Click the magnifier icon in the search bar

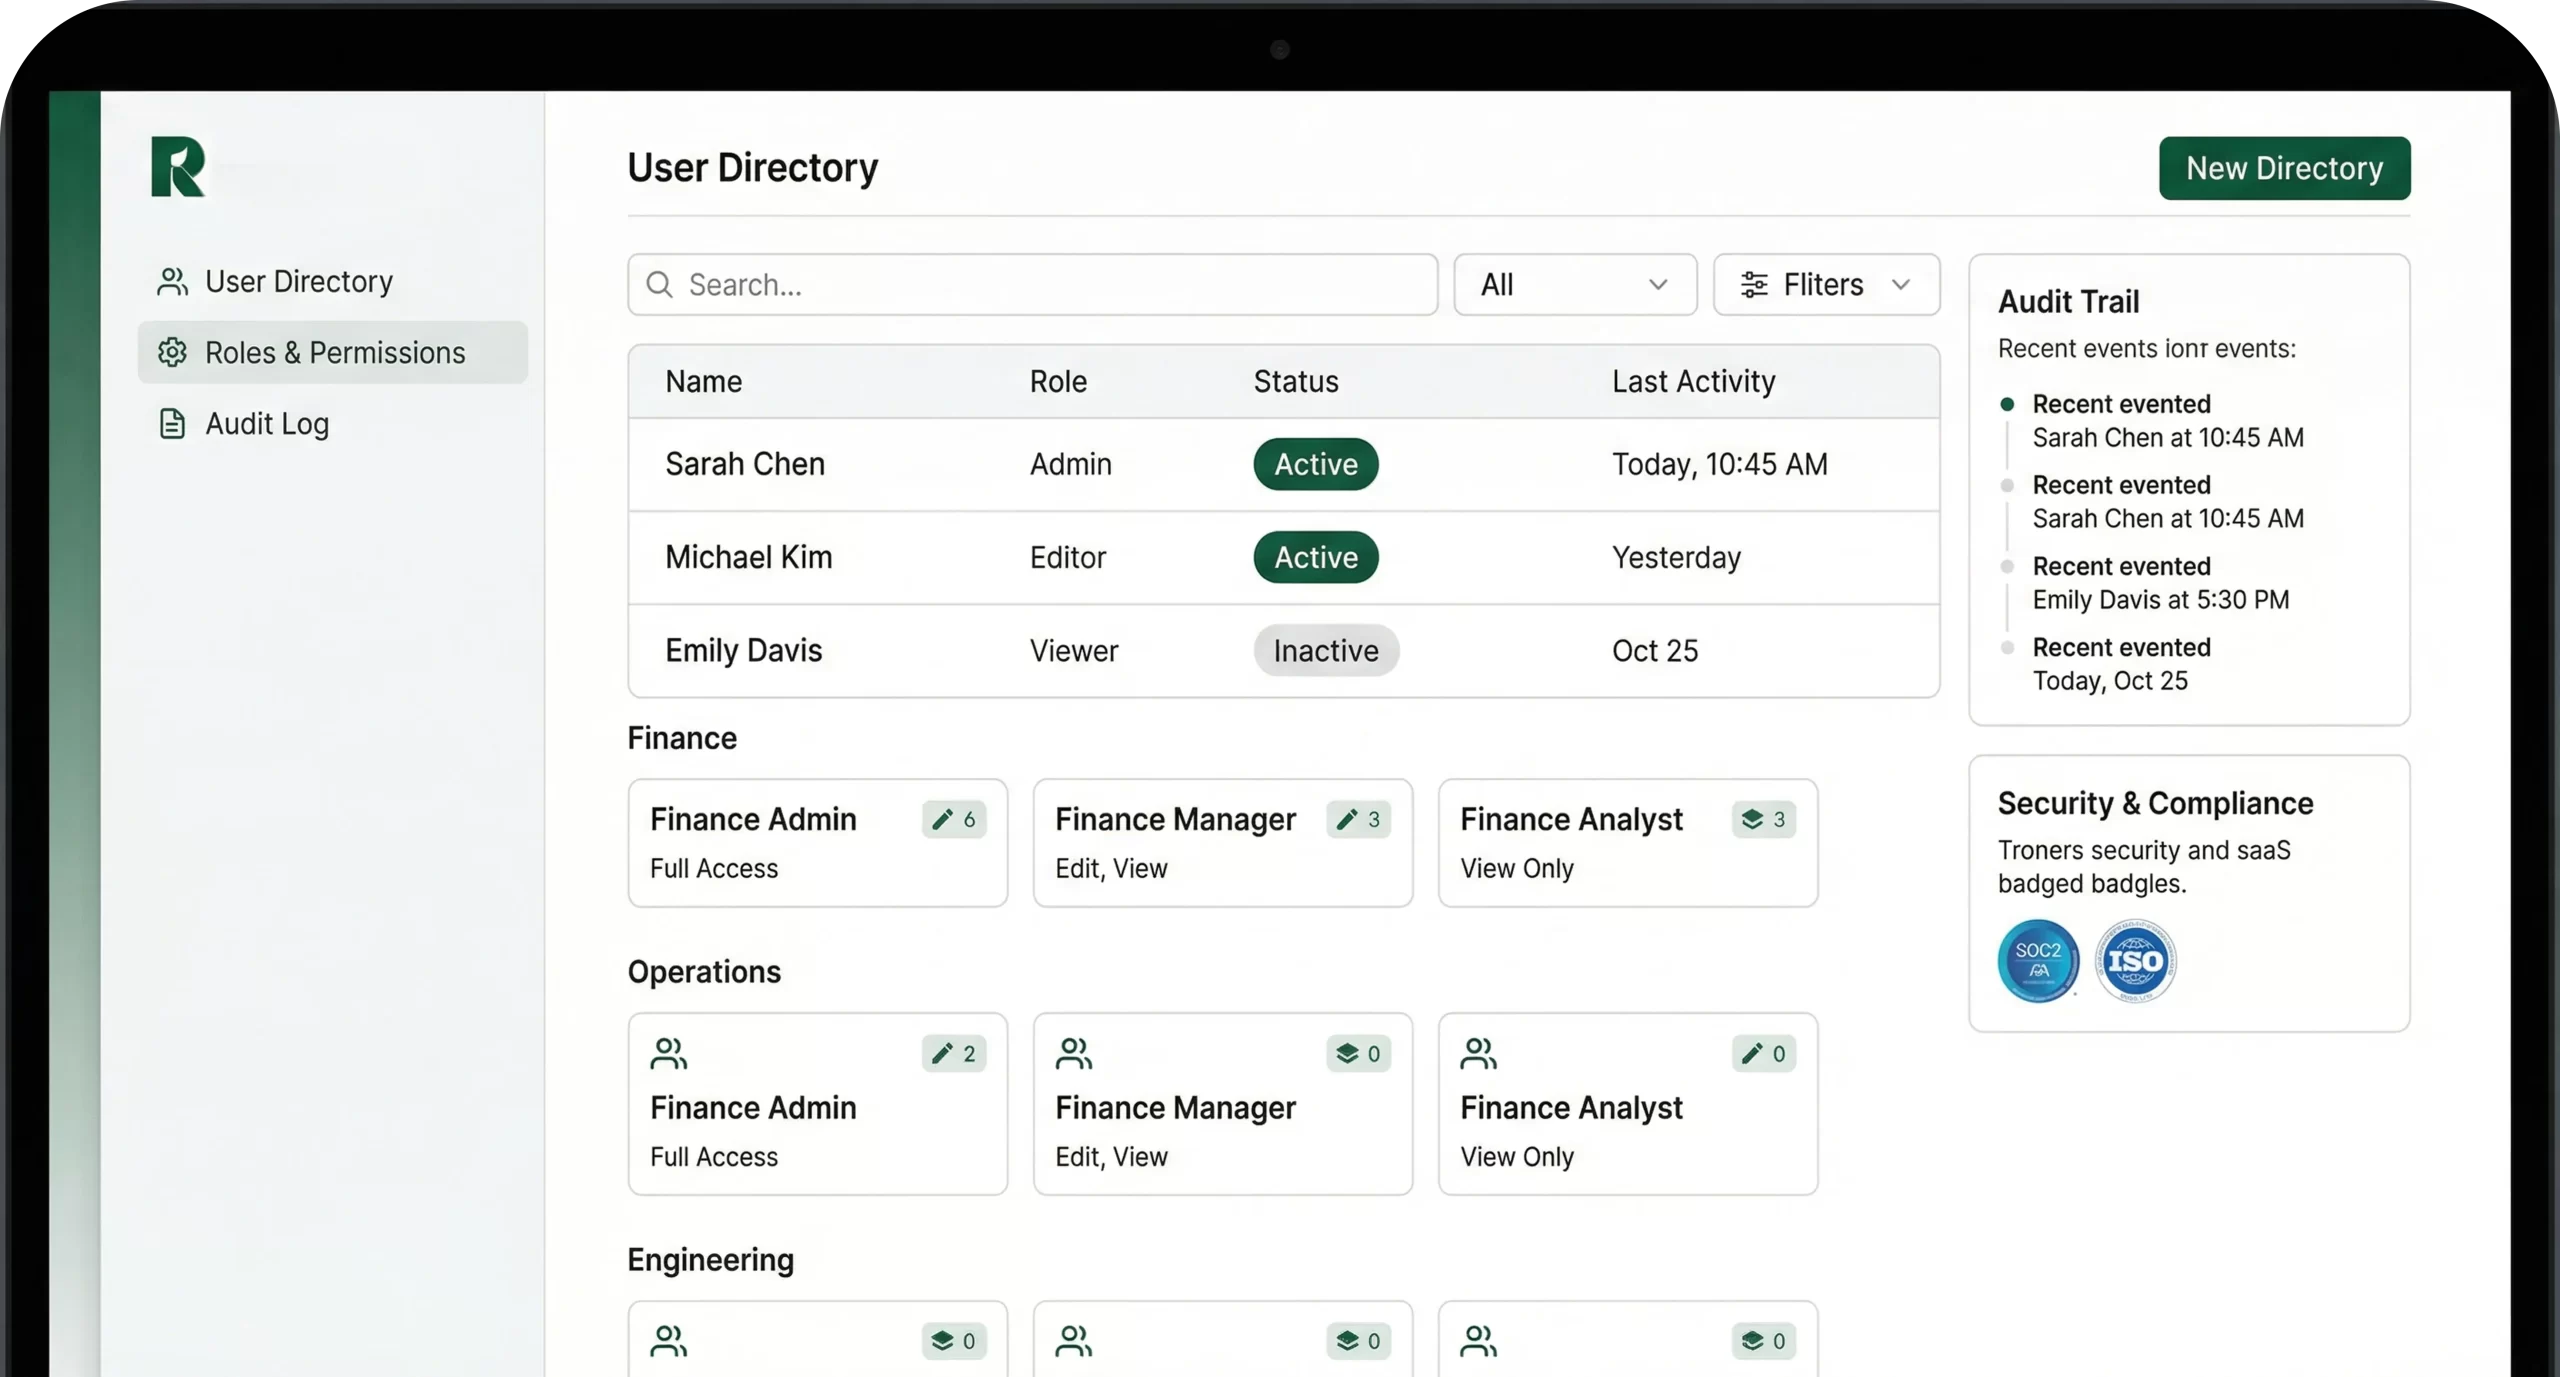pyautogui.click(x=659, y=285)
